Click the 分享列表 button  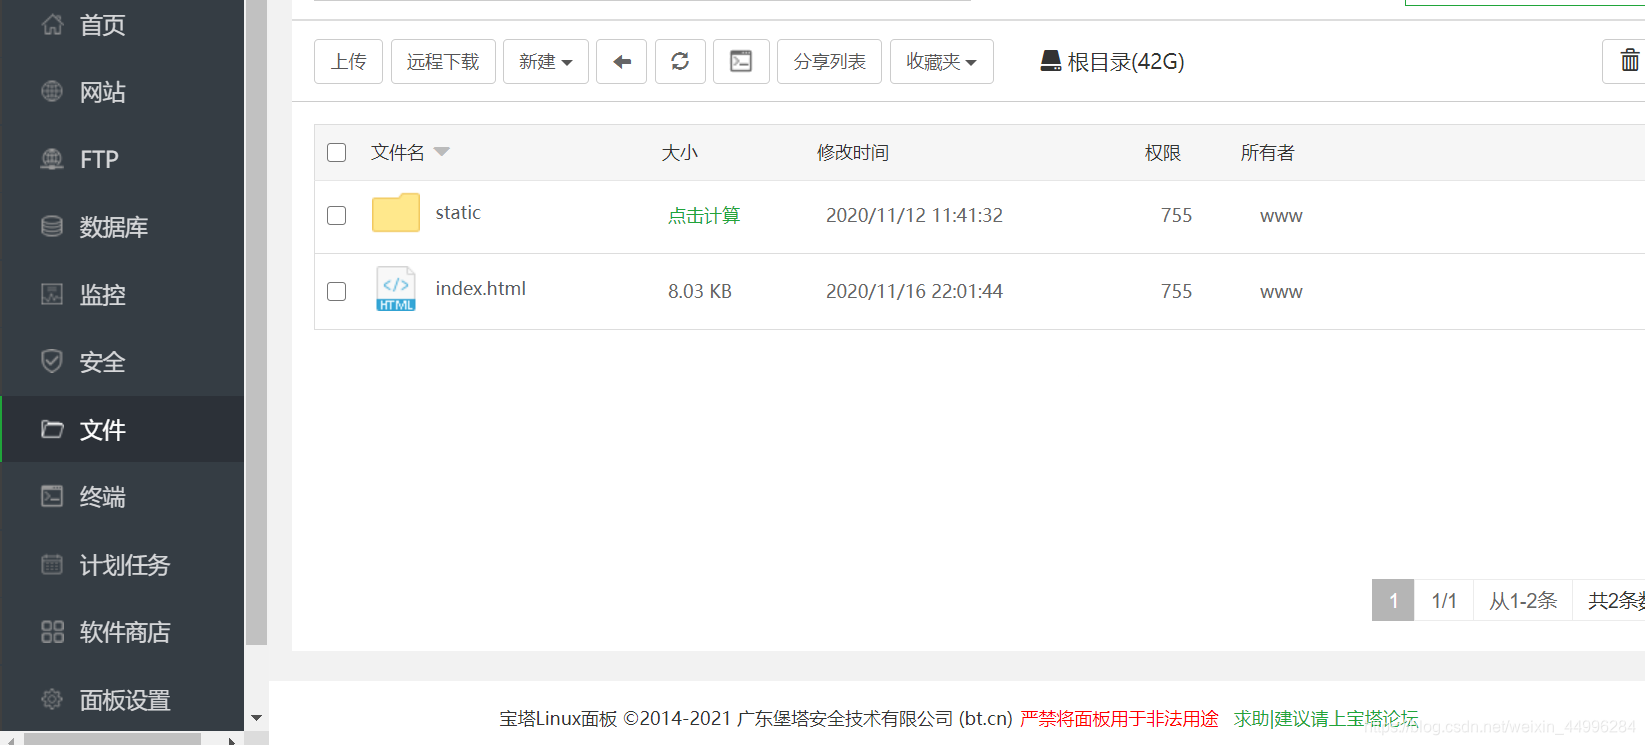click(829, 62)
